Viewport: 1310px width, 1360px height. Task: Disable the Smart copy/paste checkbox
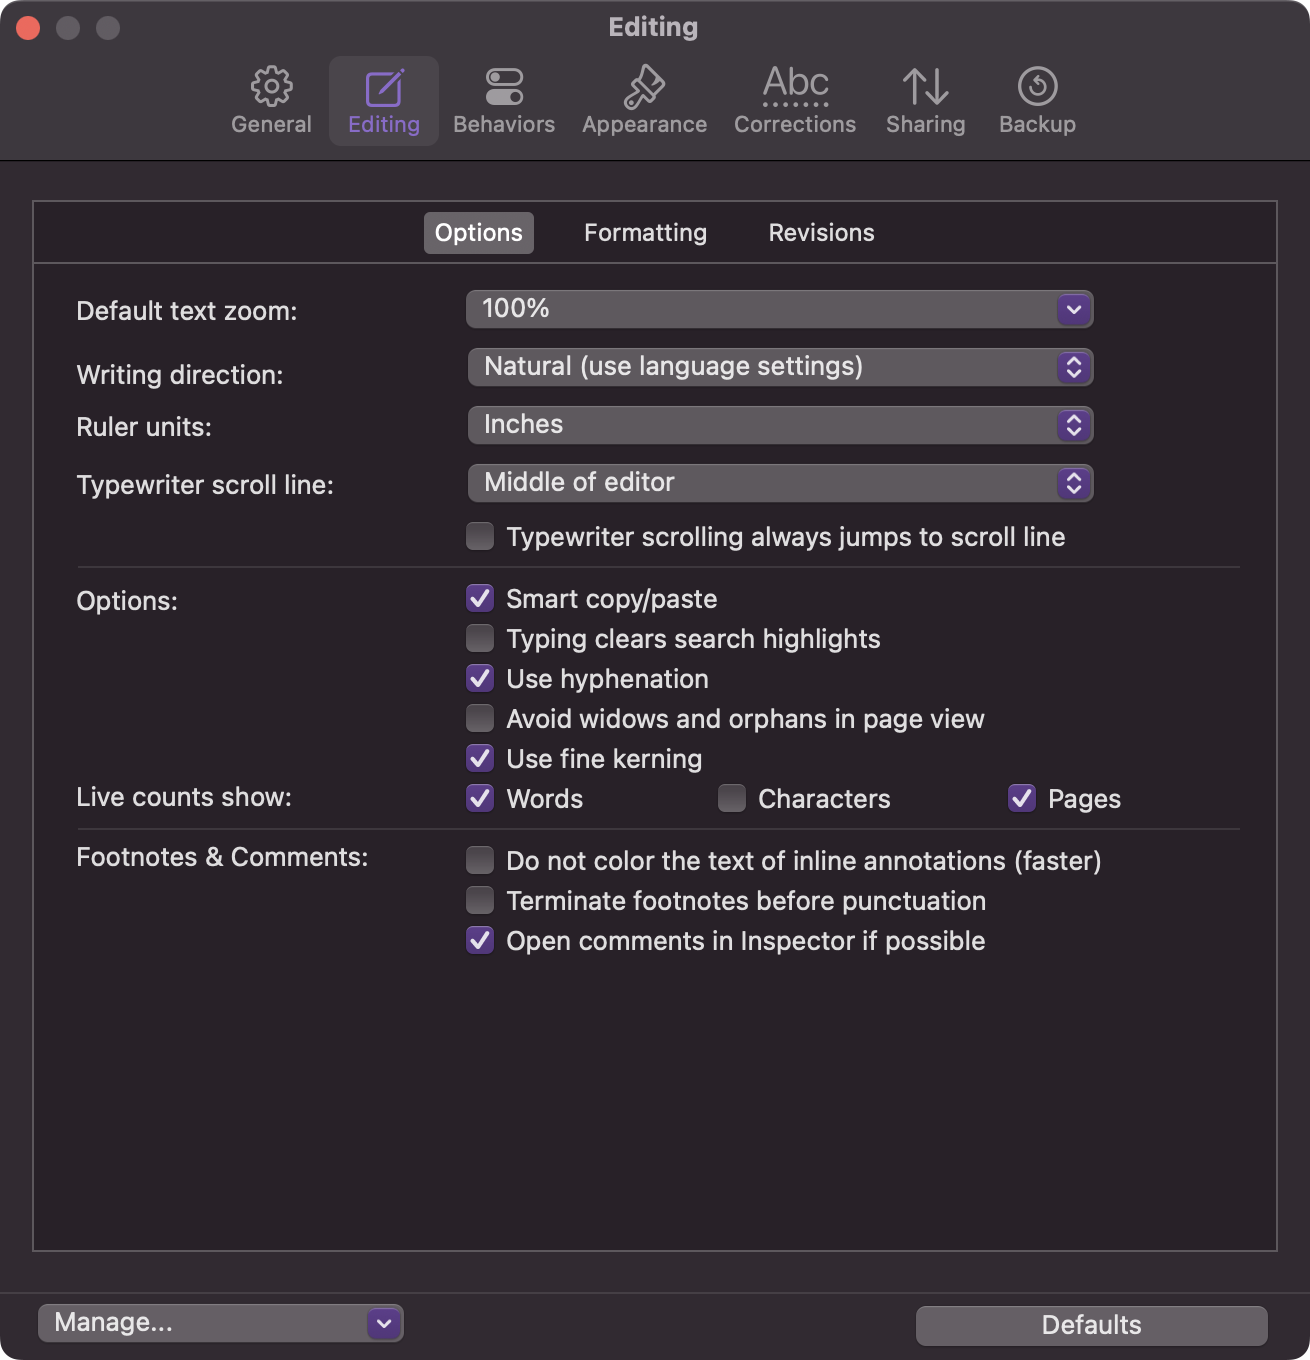point(481,599)
